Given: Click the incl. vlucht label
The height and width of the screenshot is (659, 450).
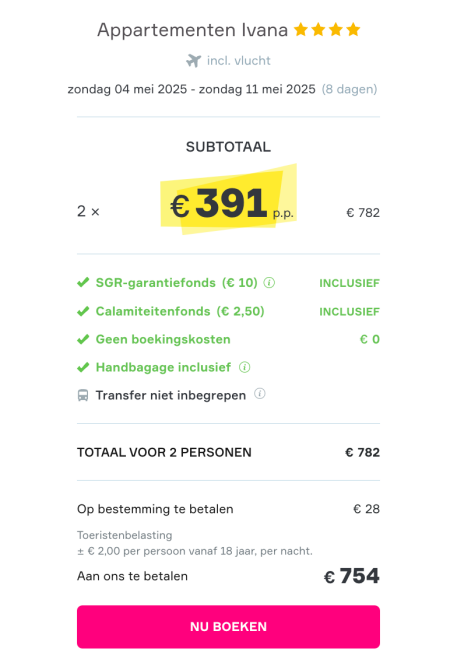Looking at the screenshot, I should click(239, 61).
